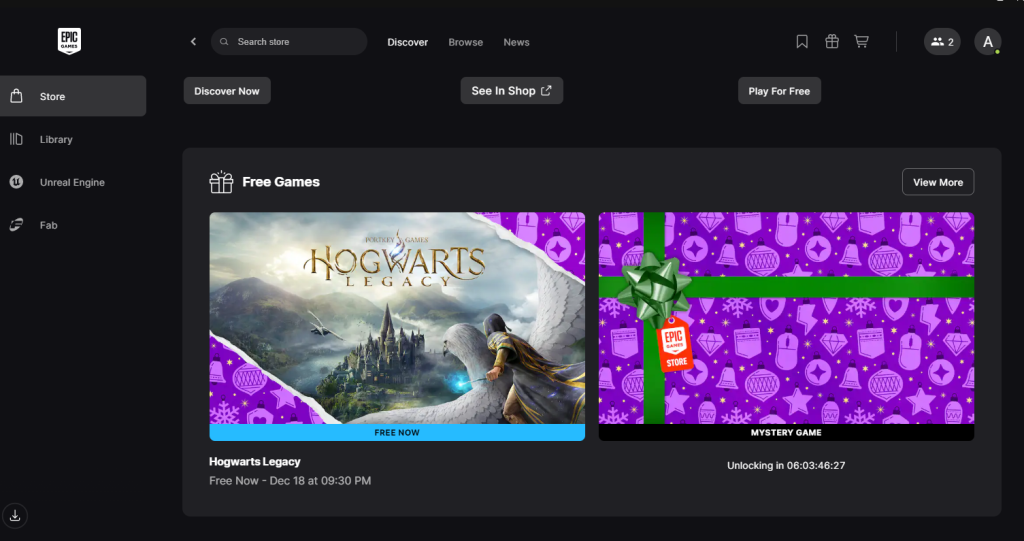Click the search magnifier icon
The height and width of the screenshot is (541, 1024).
click(x=224, y=42)
